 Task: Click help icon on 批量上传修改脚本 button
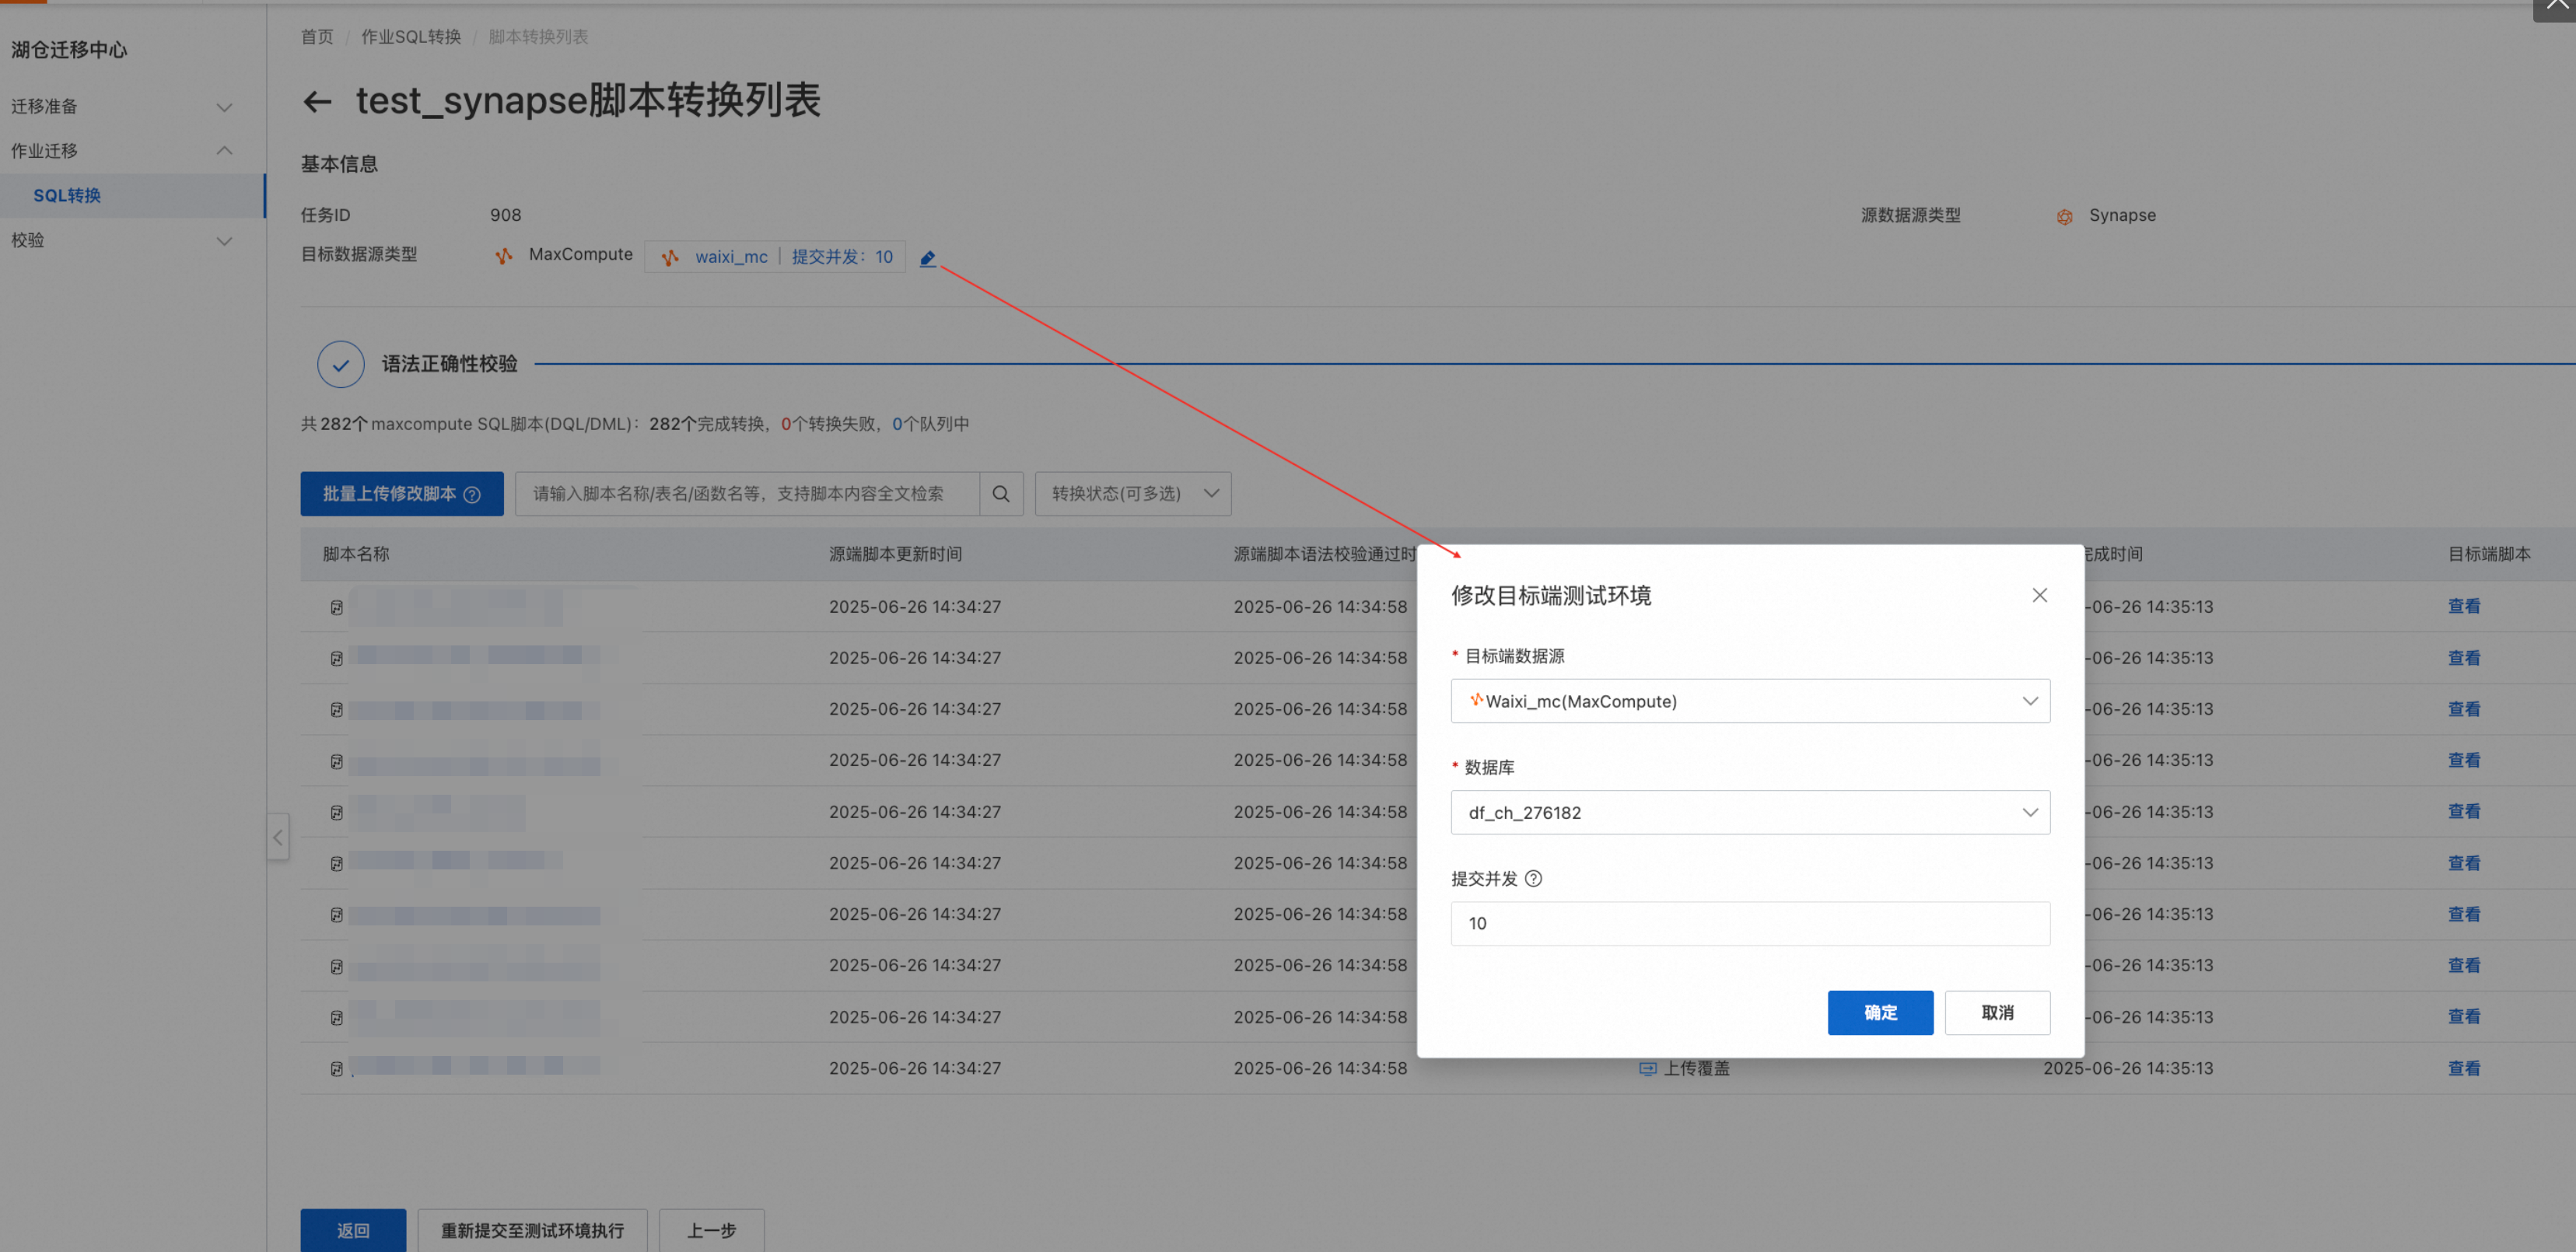coord(472,495)
